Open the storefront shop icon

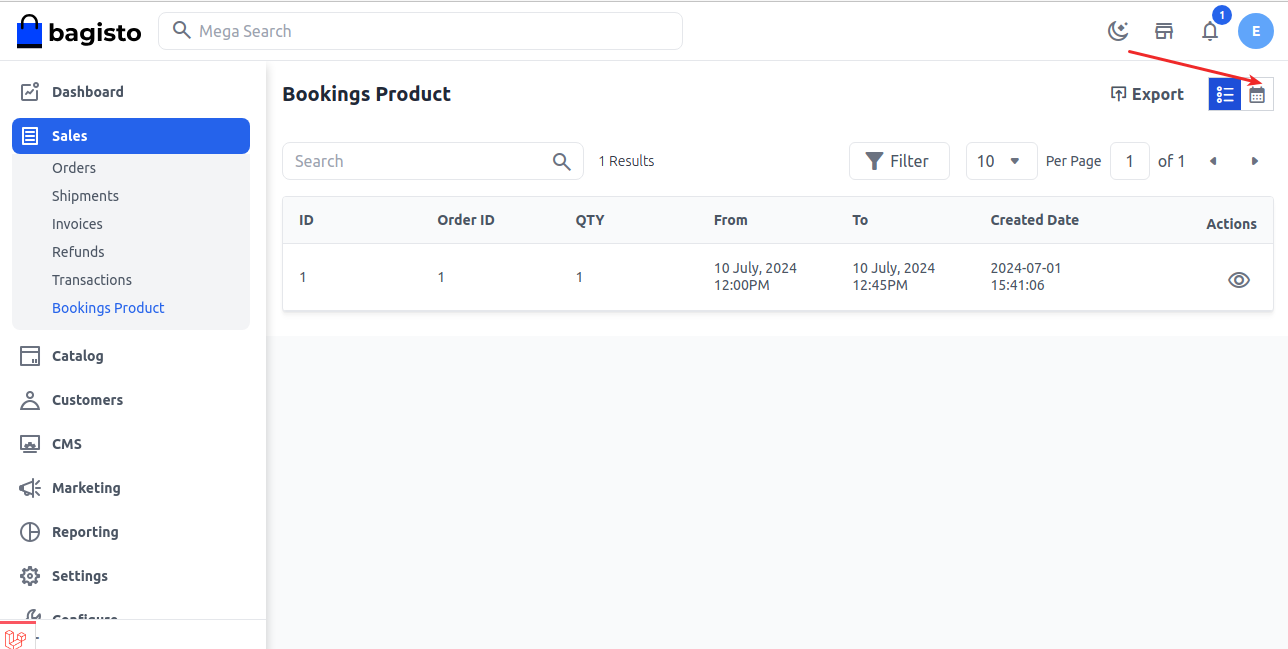tap(1164, 31)
